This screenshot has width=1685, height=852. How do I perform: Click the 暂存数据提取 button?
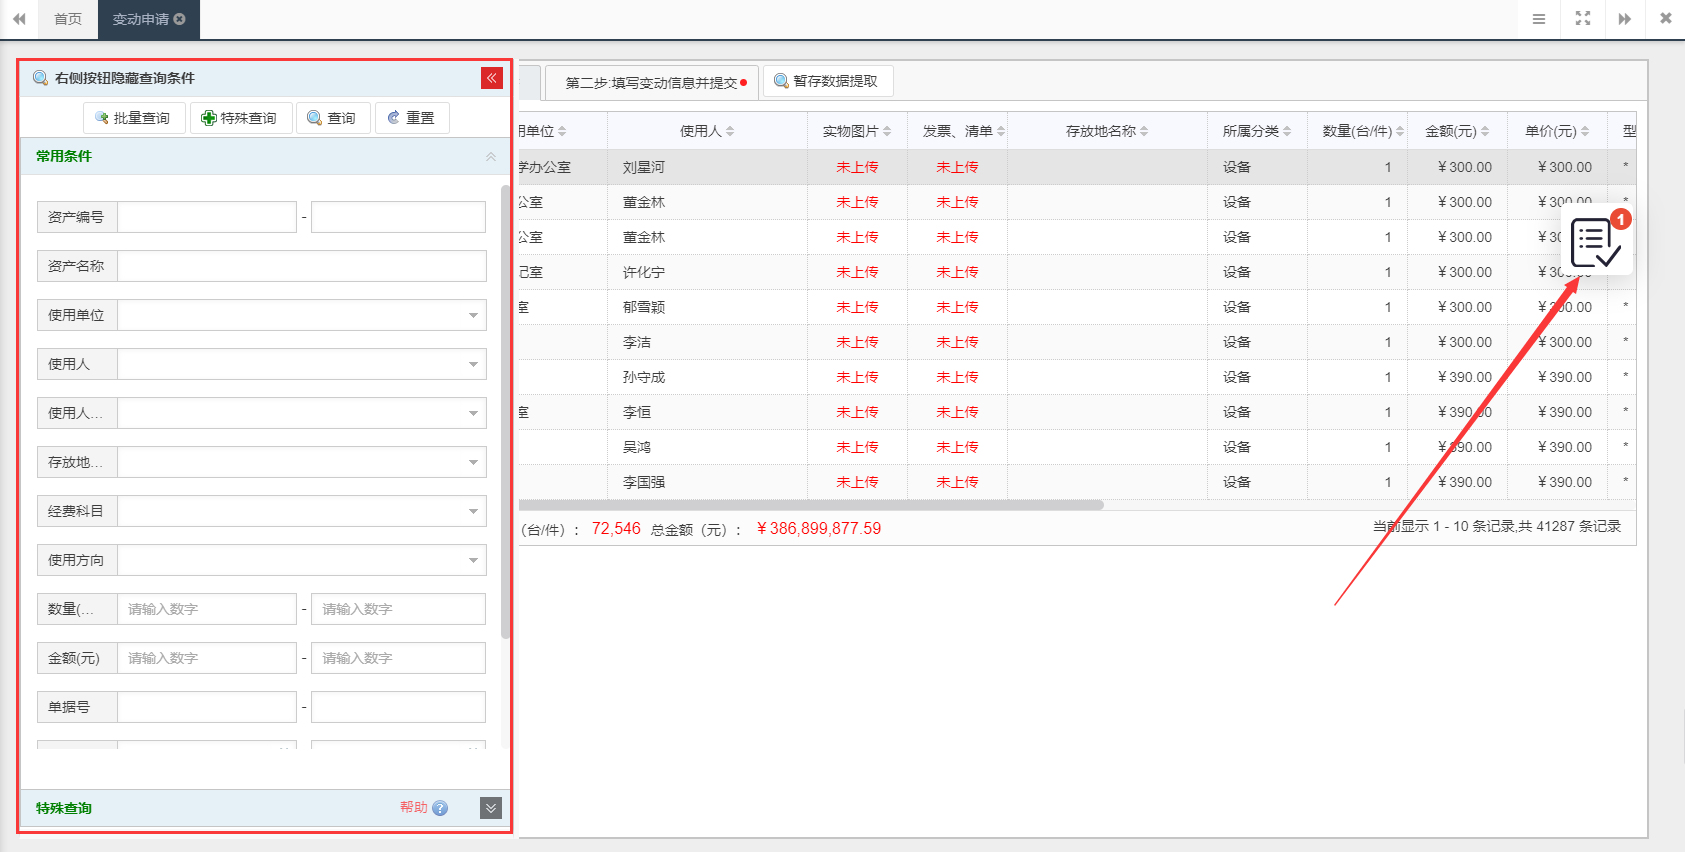tap(827, 81)
